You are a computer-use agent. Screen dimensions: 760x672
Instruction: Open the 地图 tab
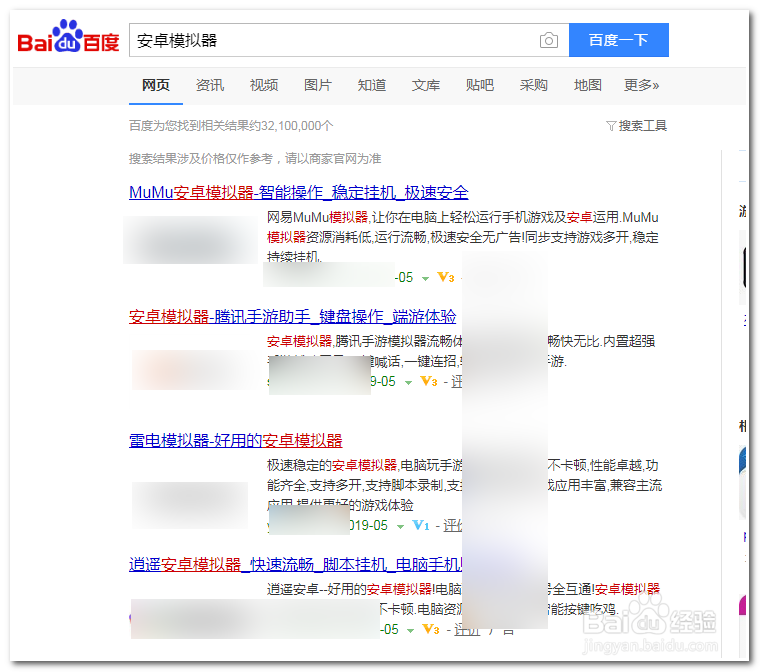[588, 85]
